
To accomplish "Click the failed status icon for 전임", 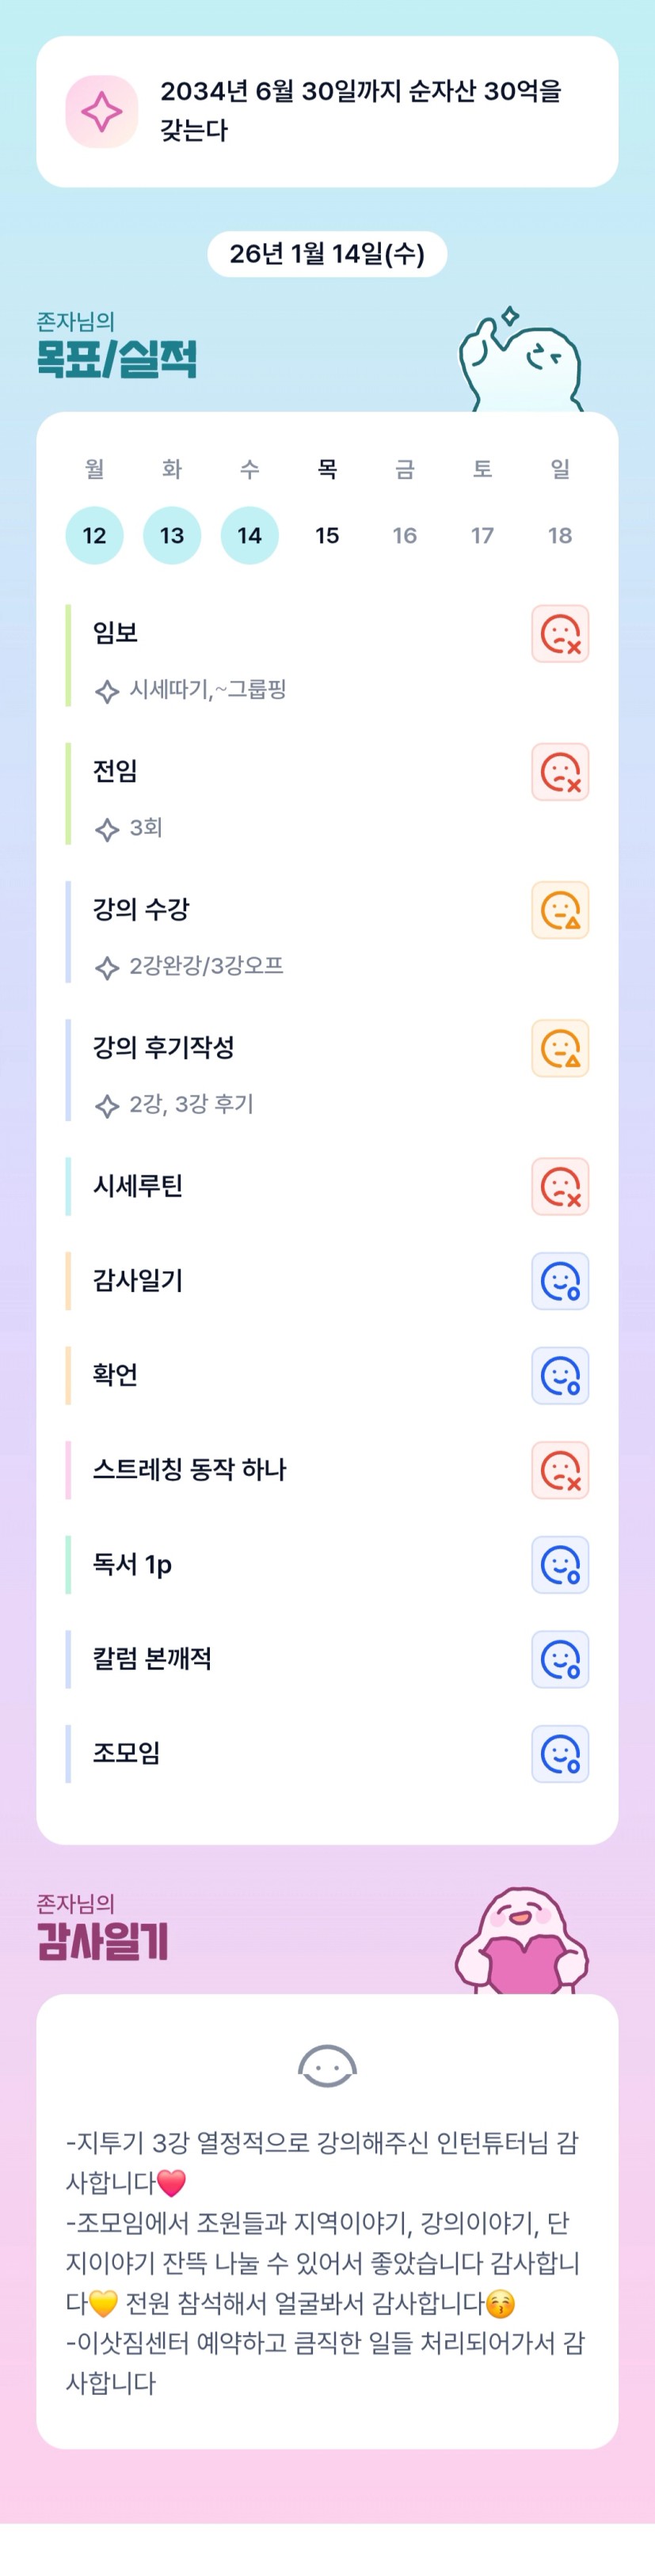I will click(x=559, y=771).
